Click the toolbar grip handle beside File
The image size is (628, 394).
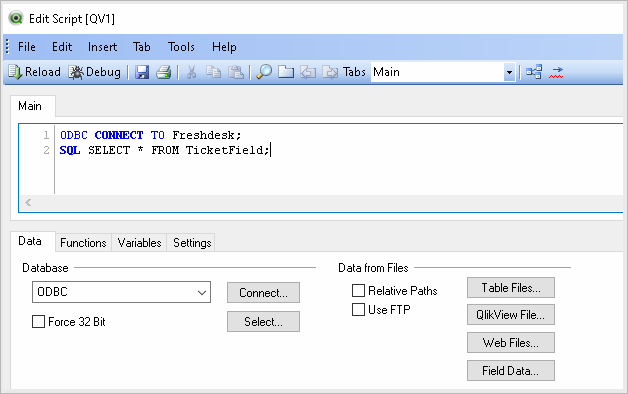7,47
